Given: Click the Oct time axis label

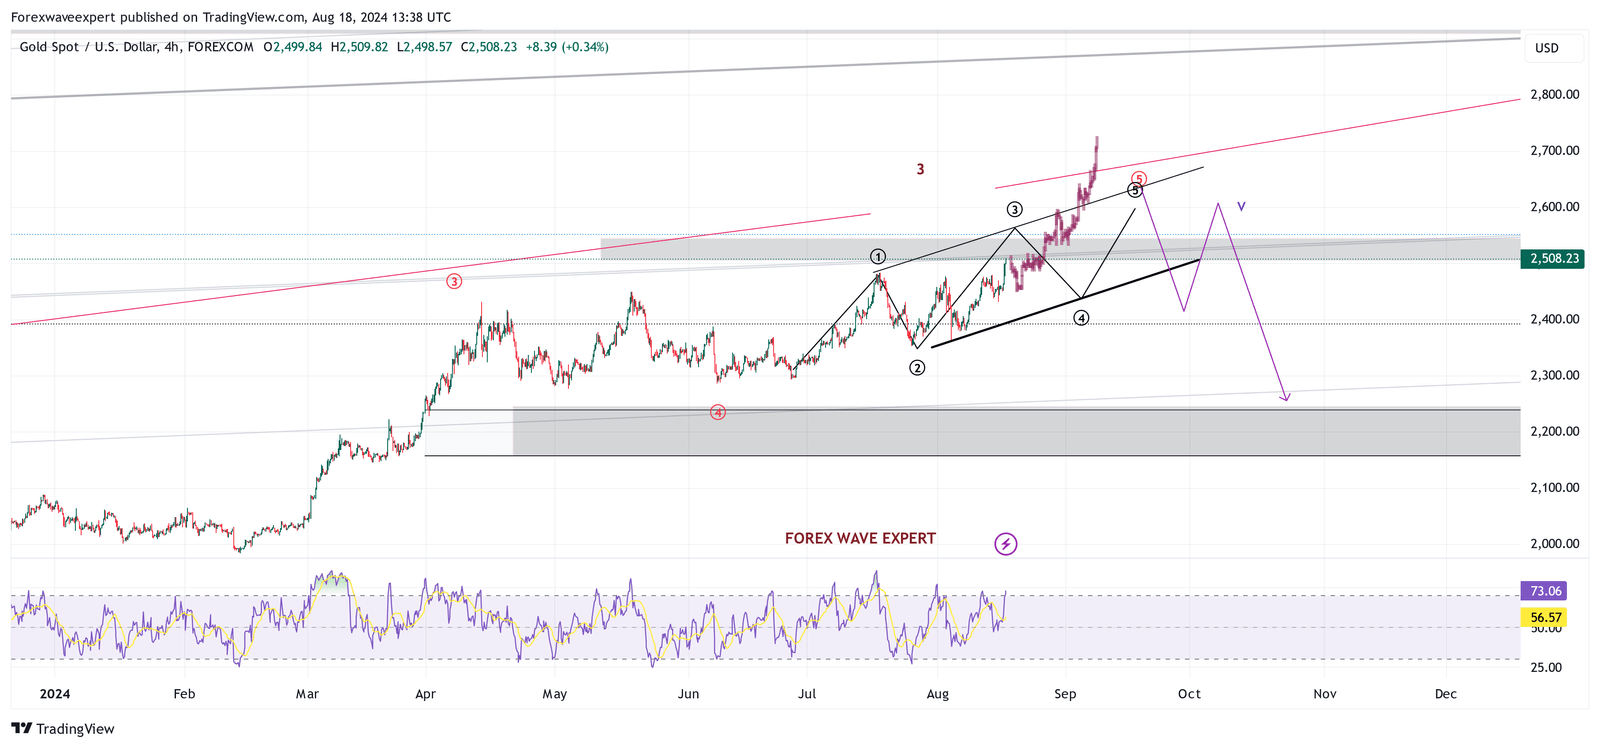Looking at the screenshot, I should pyautogui.click(x=1189, y=694).
